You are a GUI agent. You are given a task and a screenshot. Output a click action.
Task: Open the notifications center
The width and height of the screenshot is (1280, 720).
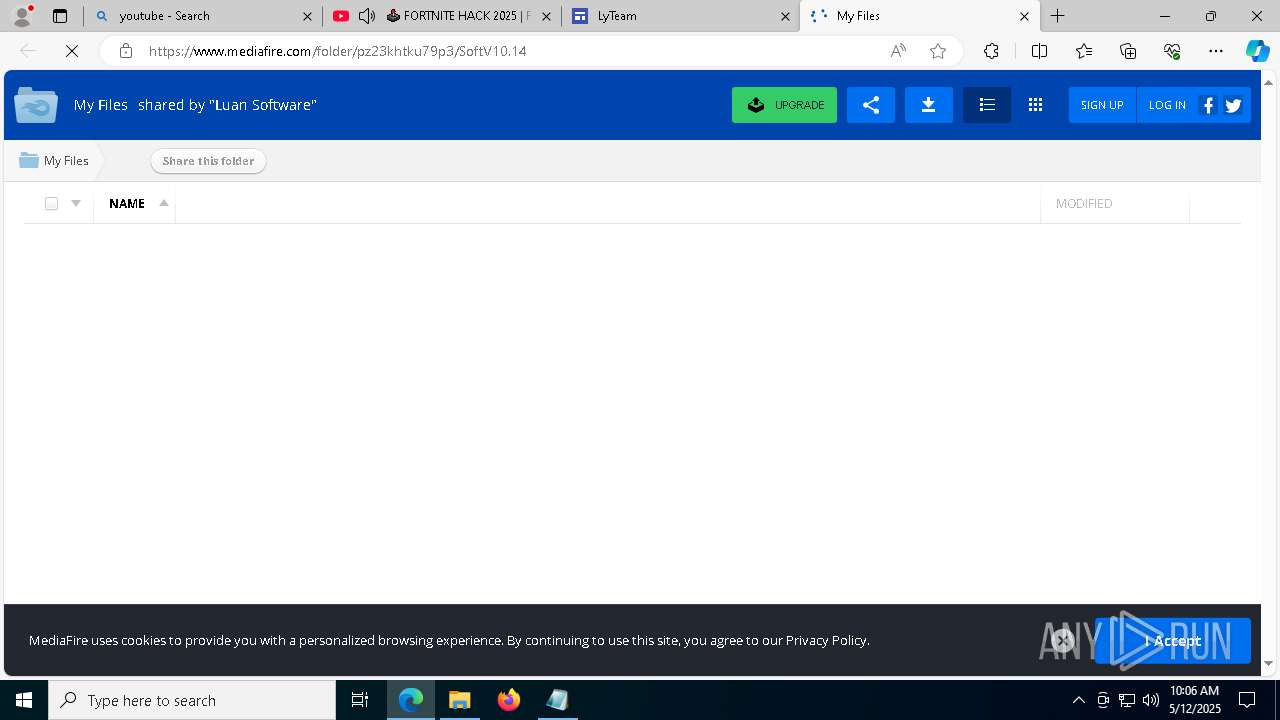pos(1247,700)
